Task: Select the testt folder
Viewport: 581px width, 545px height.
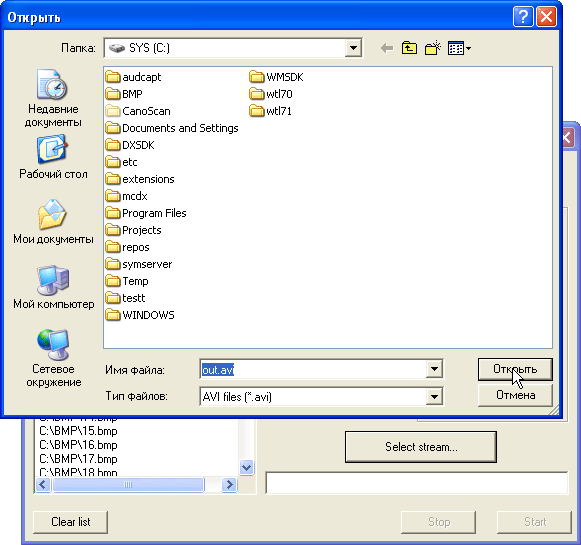Action: (125, 299)
